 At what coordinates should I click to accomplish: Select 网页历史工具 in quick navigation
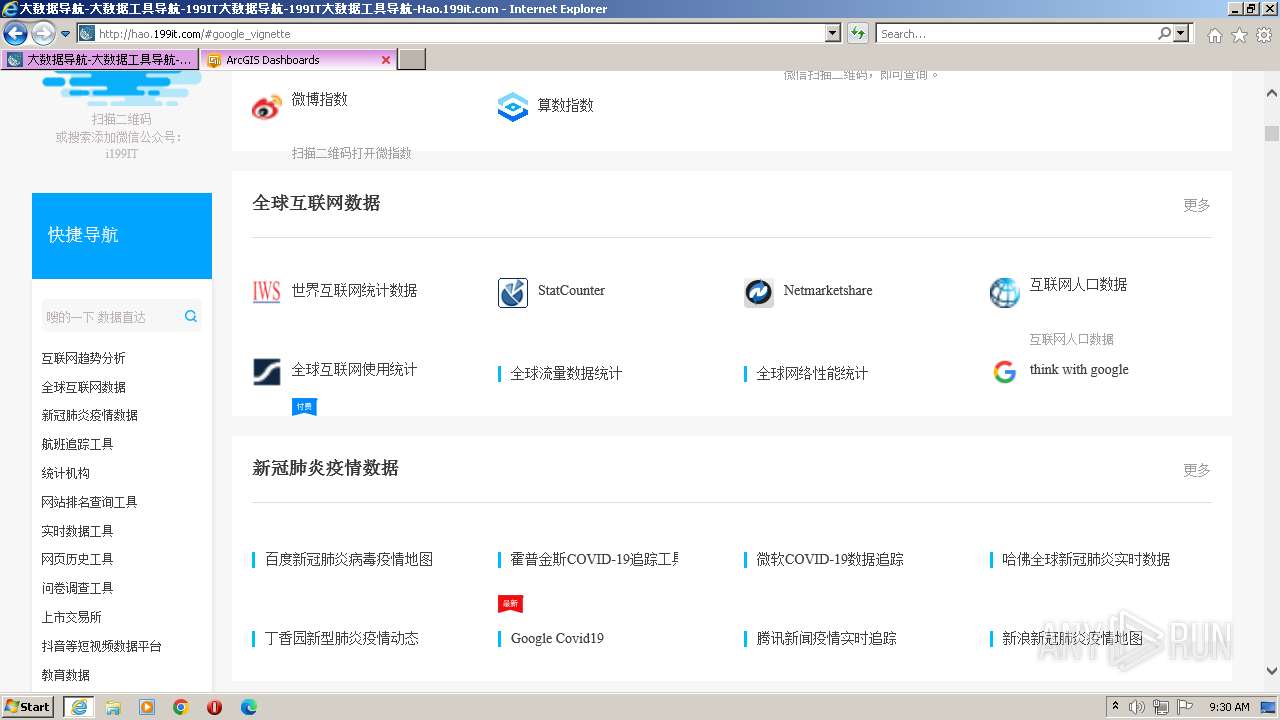[x=77, y=559]
